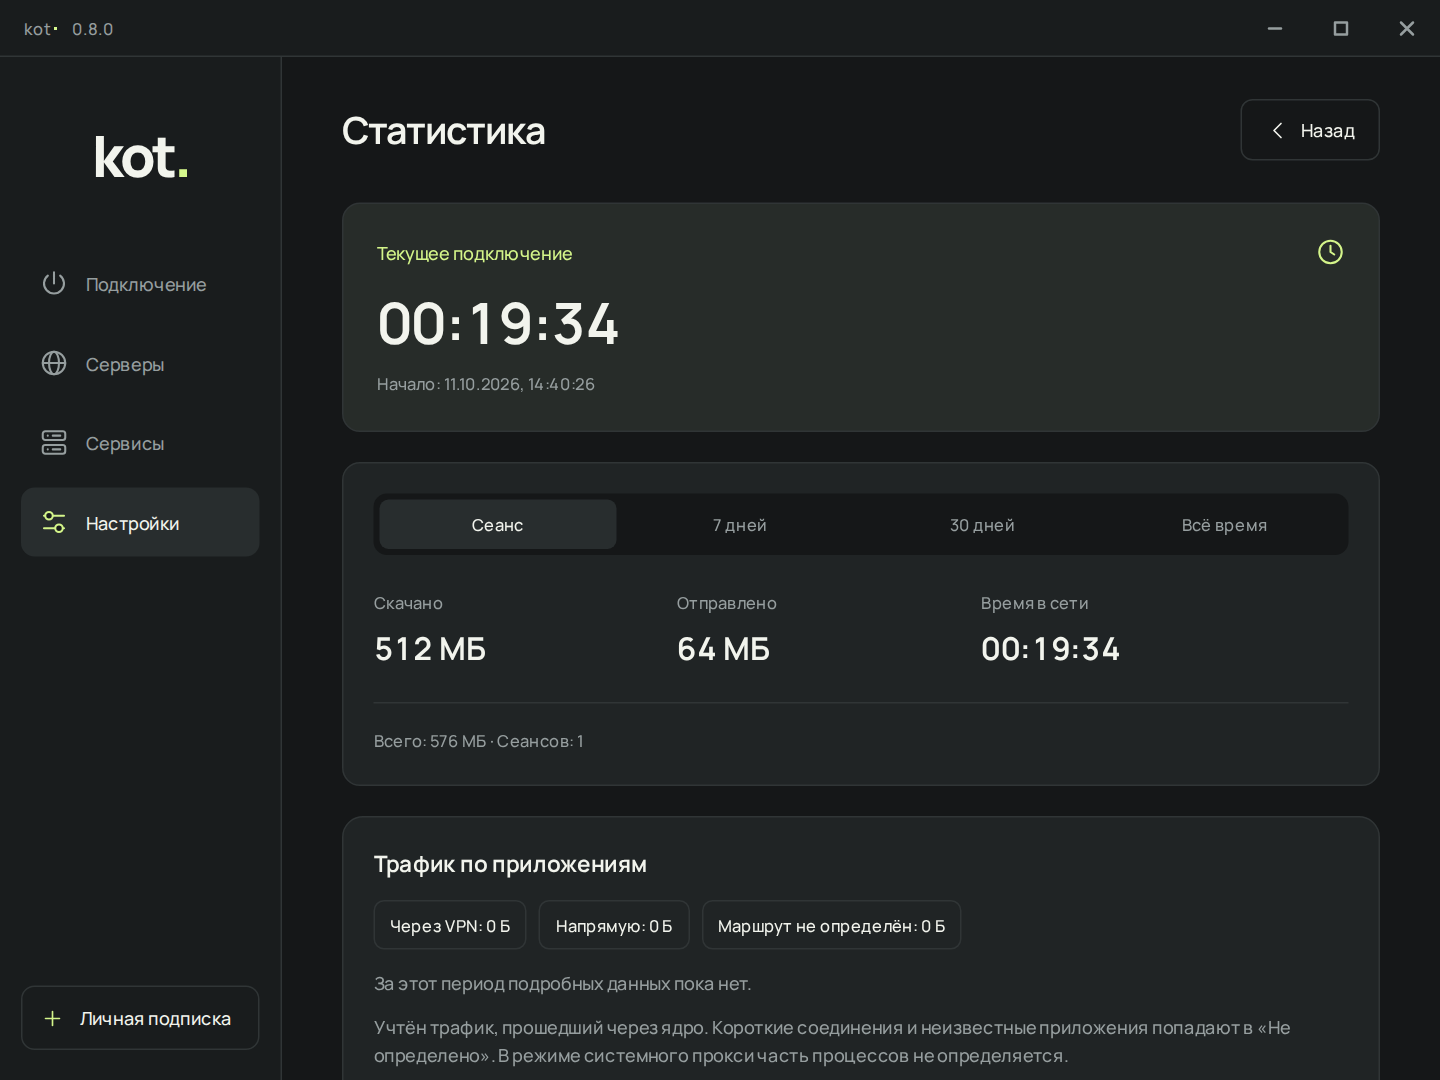Click the Текущее подключение label
The width and height of the screenshot is (1440, 1080).
tap(474, 254)
